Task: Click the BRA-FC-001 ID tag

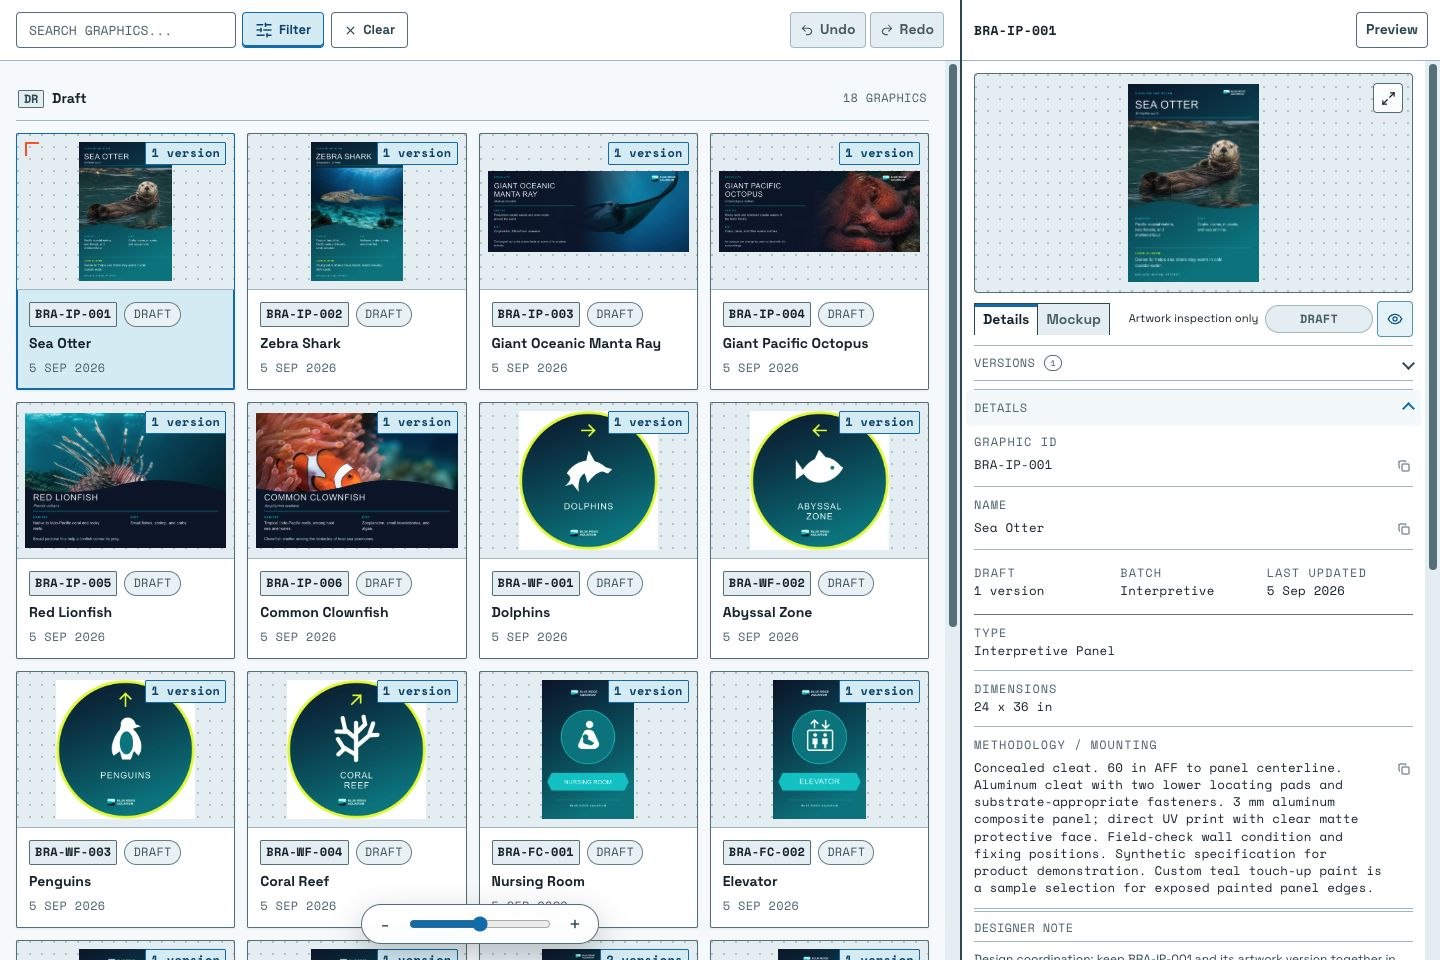Action: [533, 852]
